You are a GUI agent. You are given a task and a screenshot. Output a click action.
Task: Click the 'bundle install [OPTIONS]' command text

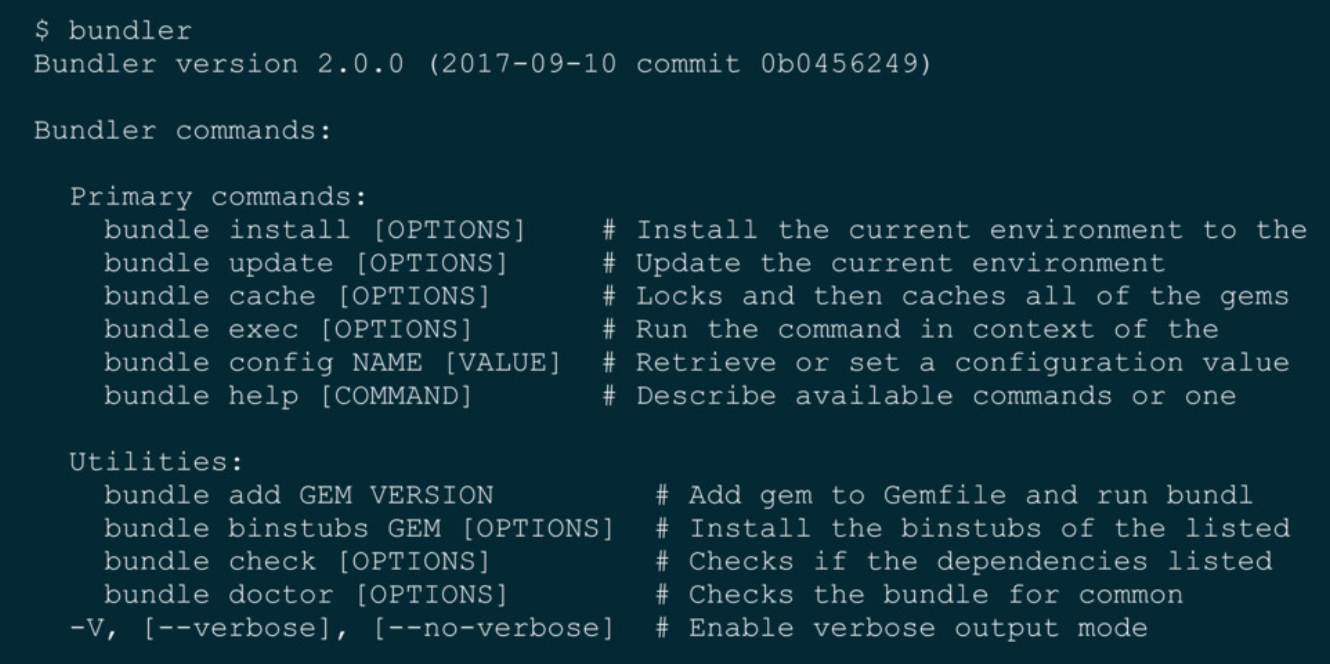[315, 230]
